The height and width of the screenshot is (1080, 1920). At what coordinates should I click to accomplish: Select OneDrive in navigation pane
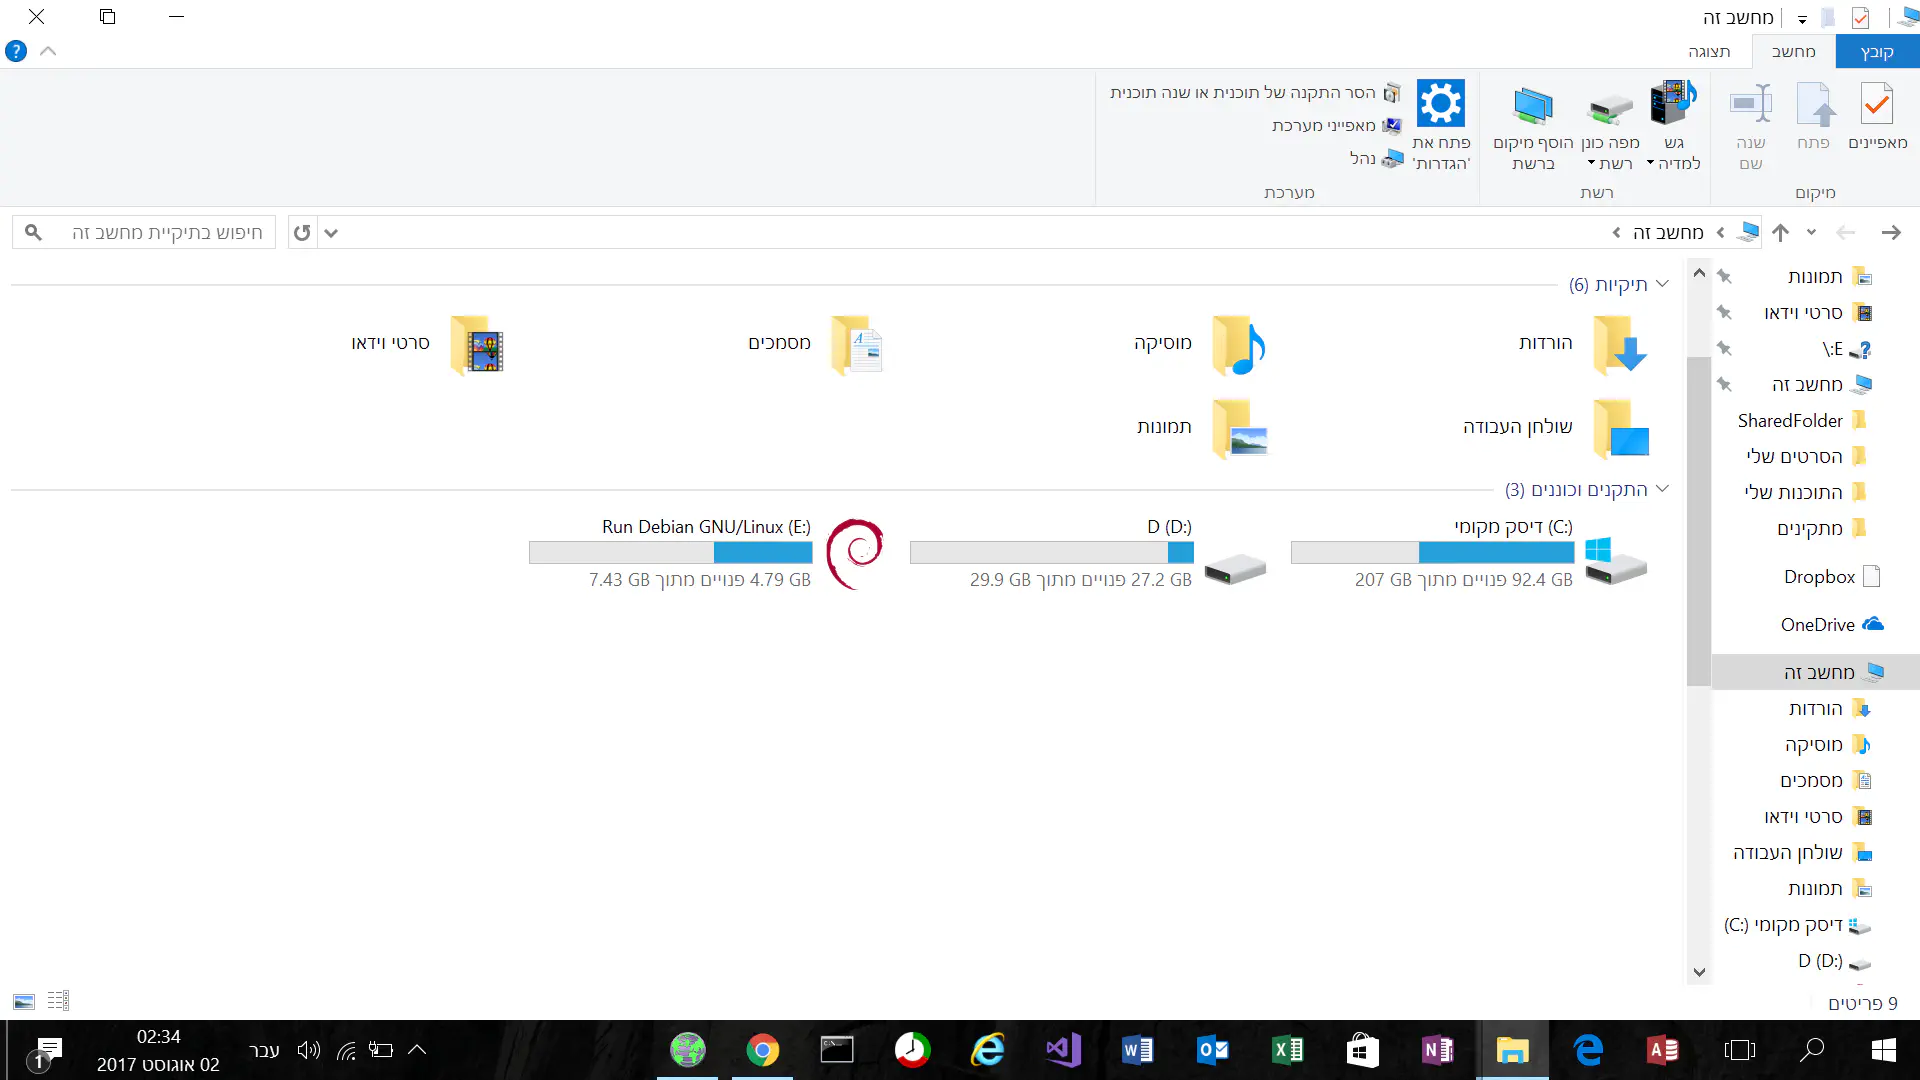[1817, 625]
